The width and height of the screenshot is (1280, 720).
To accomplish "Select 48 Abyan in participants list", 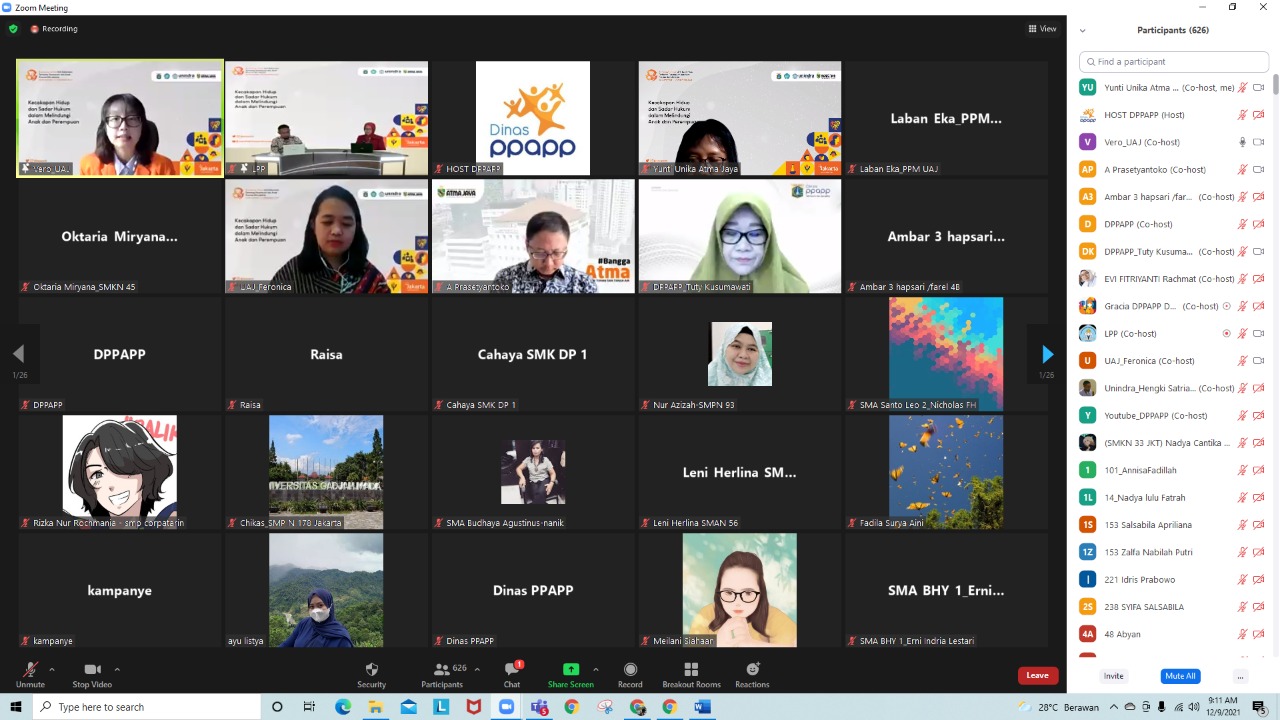I will (1172, 634).
